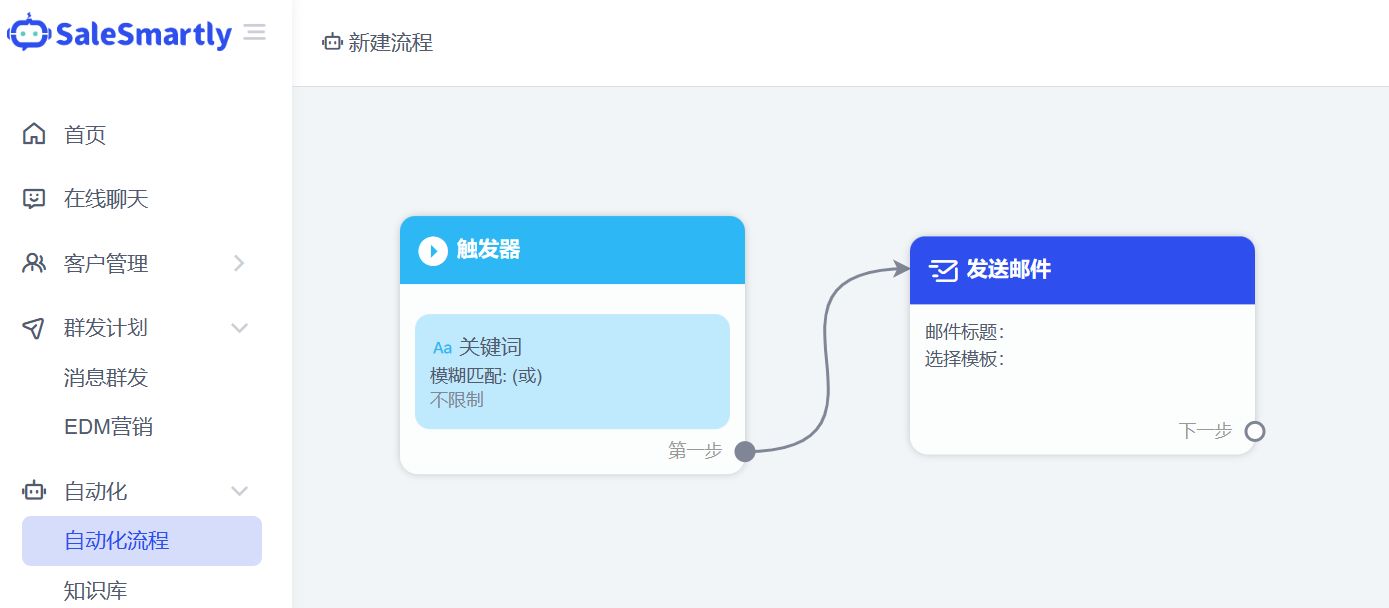Screen dimensions: 1389x608
Task: Click the 邮件标题: field label
Action: [x=964, y=332]
